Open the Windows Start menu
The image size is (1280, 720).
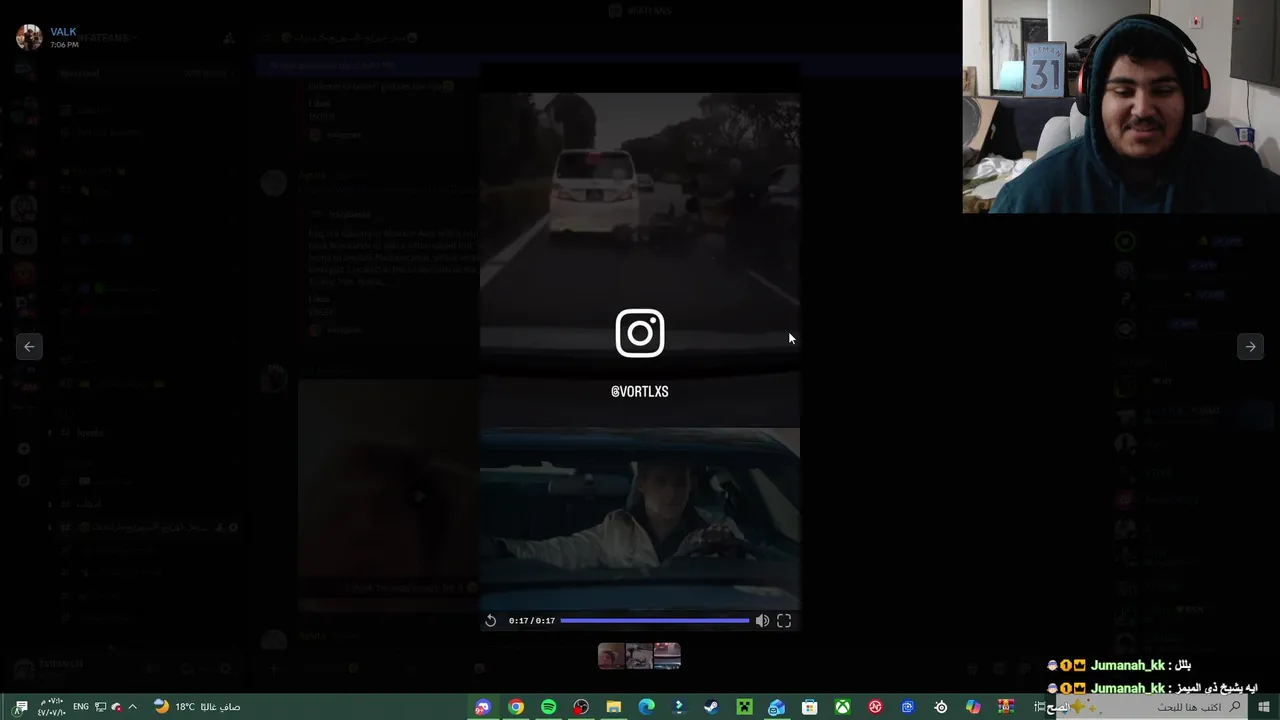[1264, 707]
